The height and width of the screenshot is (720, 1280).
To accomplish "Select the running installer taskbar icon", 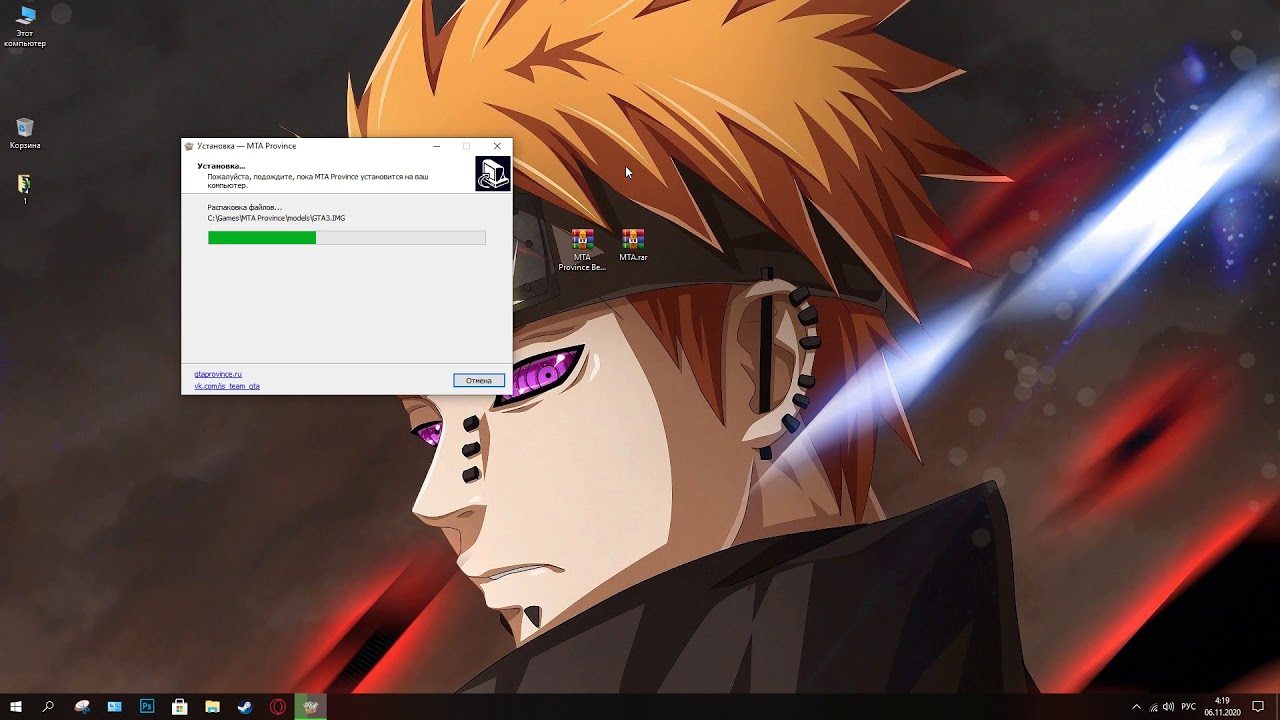I will (x=310, y=707).
